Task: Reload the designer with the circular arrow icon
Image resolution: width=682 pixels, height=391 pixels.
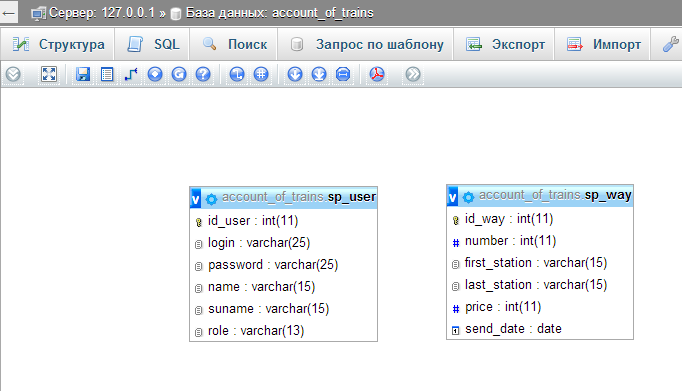Action: (179, 74)
